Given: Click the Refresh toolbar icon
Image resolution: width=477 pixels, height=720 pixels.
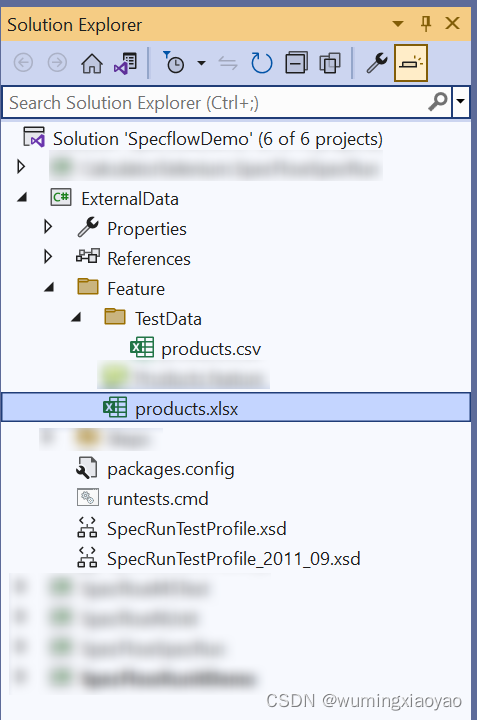Looking at the screenshot, I should click(262, 63).
